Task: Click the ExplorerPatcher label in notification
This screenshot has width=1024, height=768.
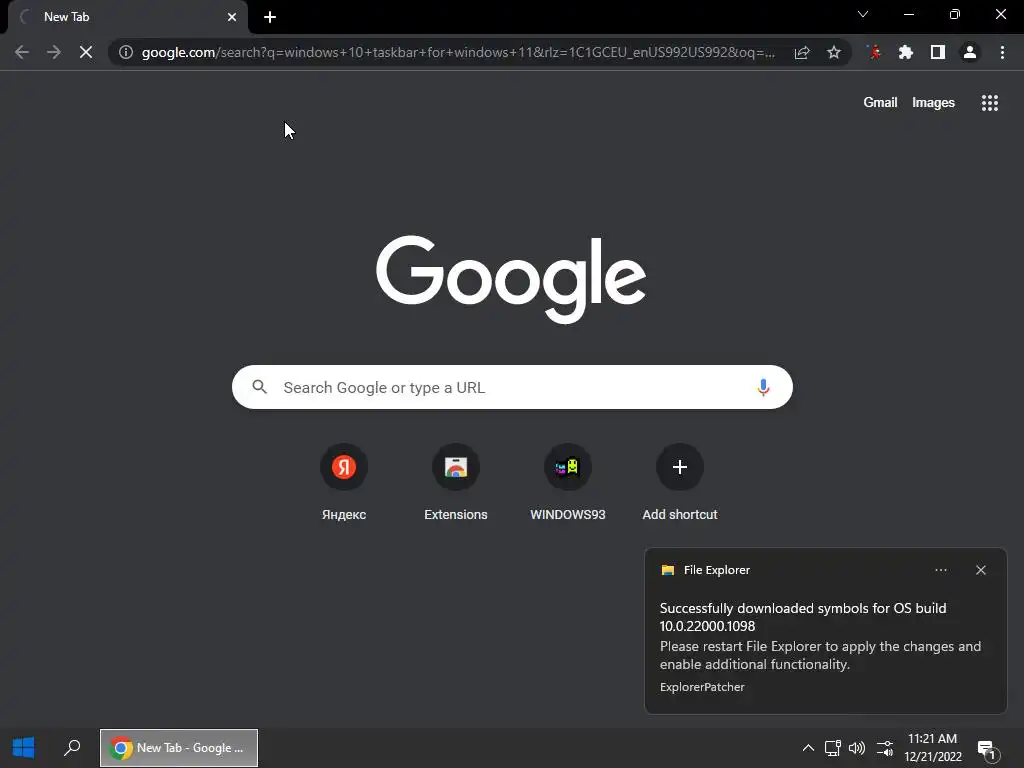Action: click(702, 687)
